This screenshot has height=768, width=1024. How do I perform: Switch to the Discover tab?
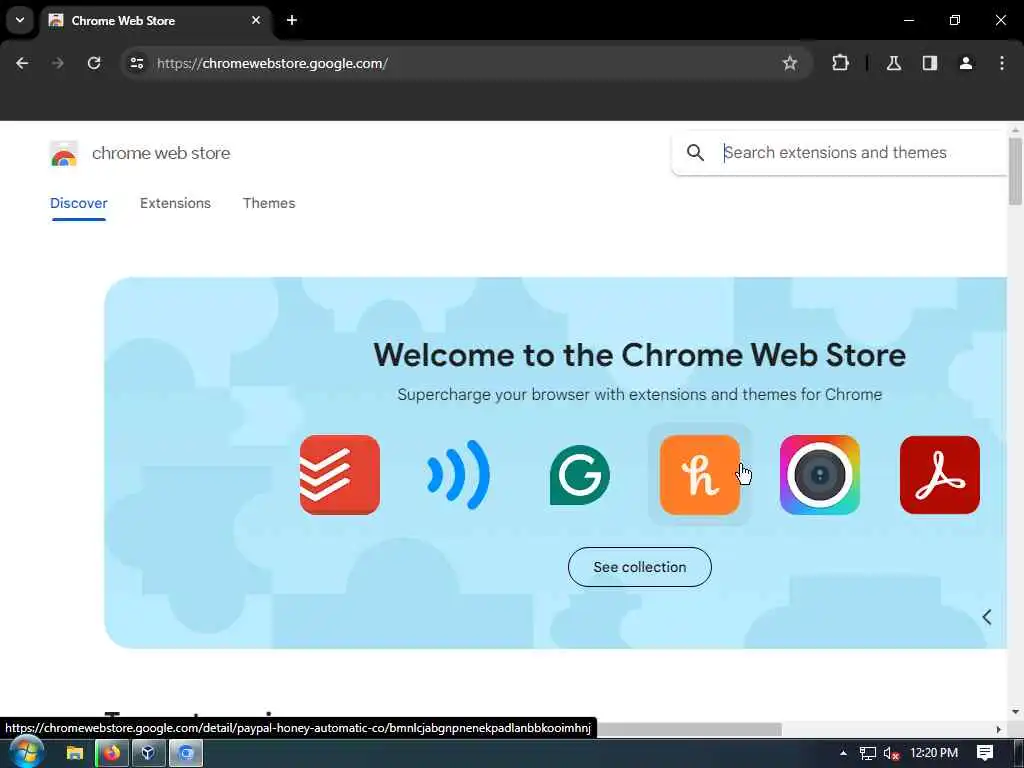coord(78,203)
